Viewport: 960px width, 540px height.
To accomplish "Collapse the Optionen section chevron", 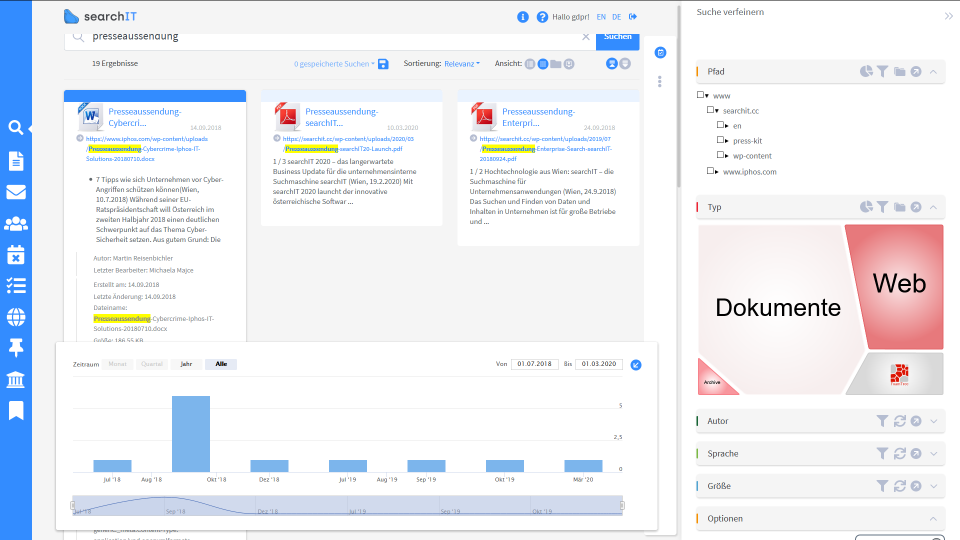I will [x=933, y=519].
